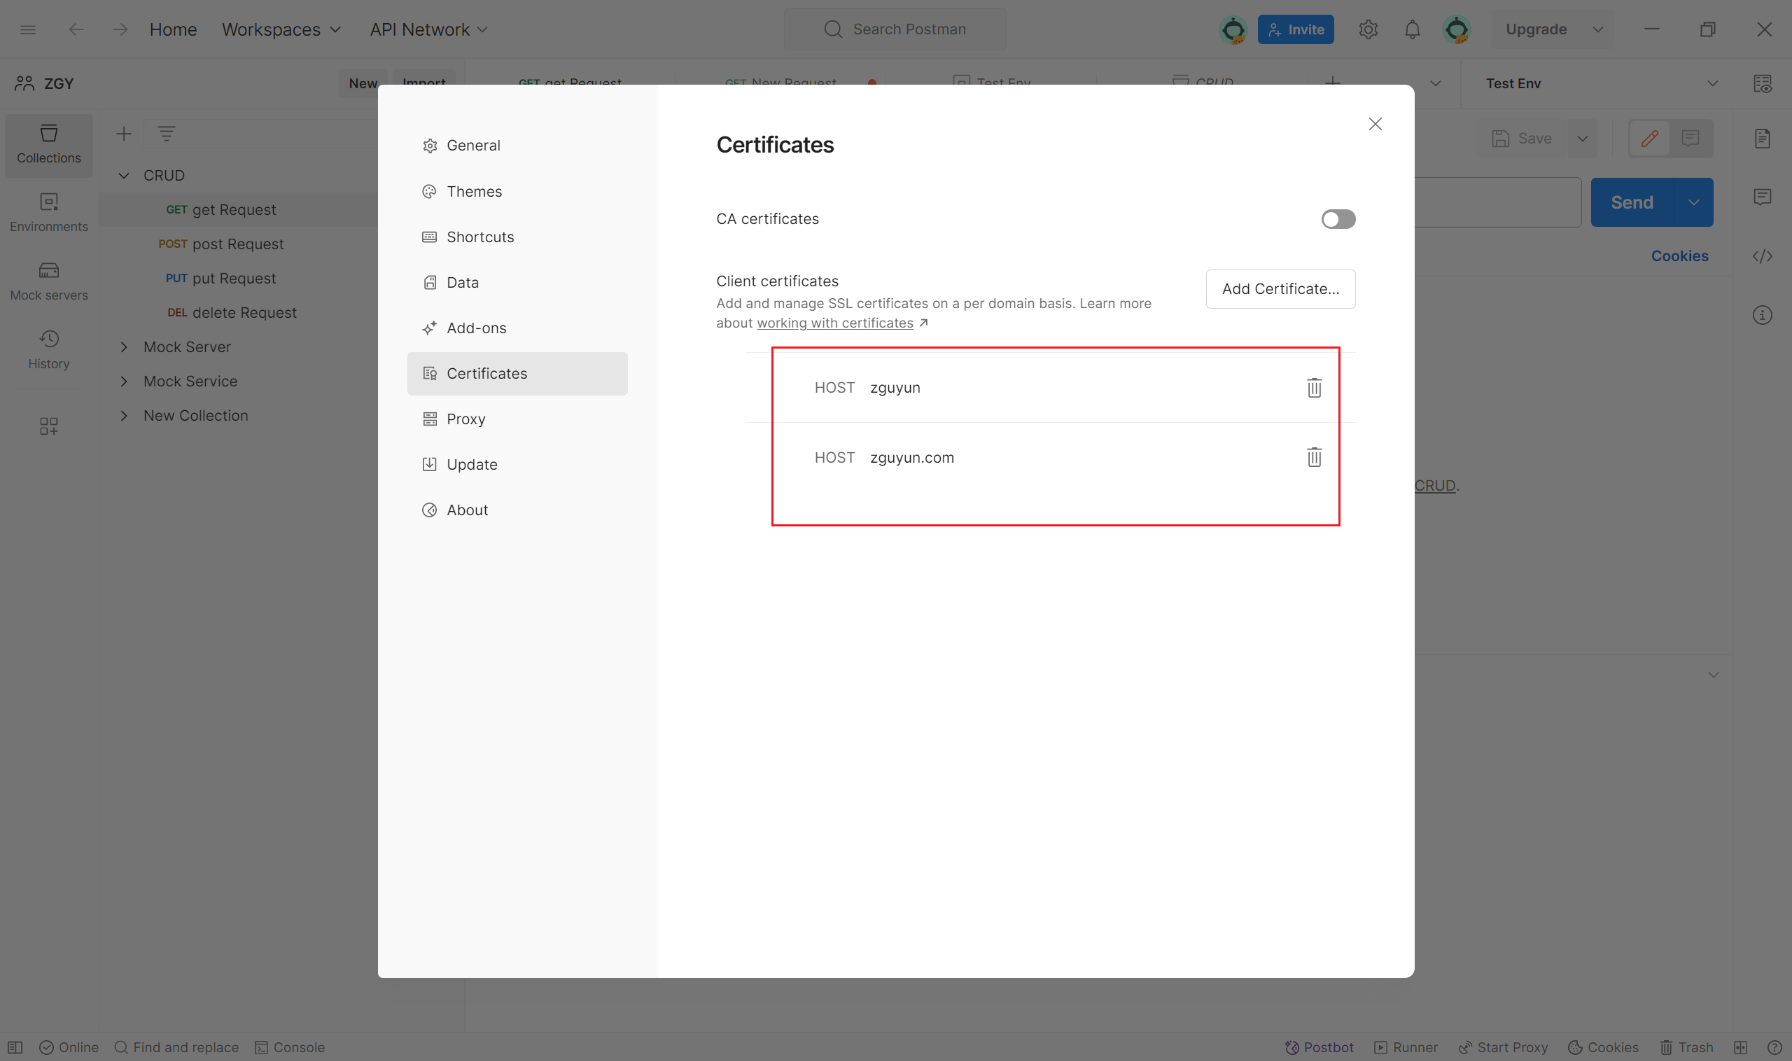Open the request info icon

click(x=1762, y=315)
